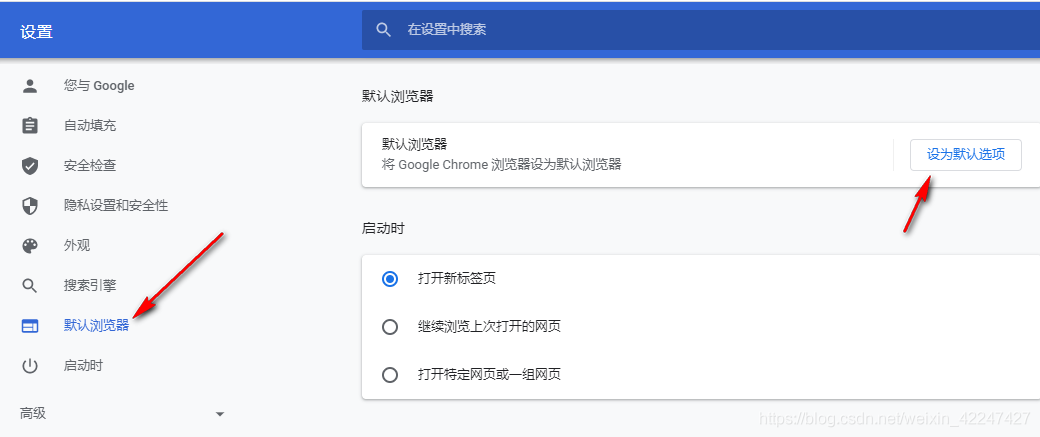
Task: Click the shield check icon for 安全检查
Action: coord(30,166)
